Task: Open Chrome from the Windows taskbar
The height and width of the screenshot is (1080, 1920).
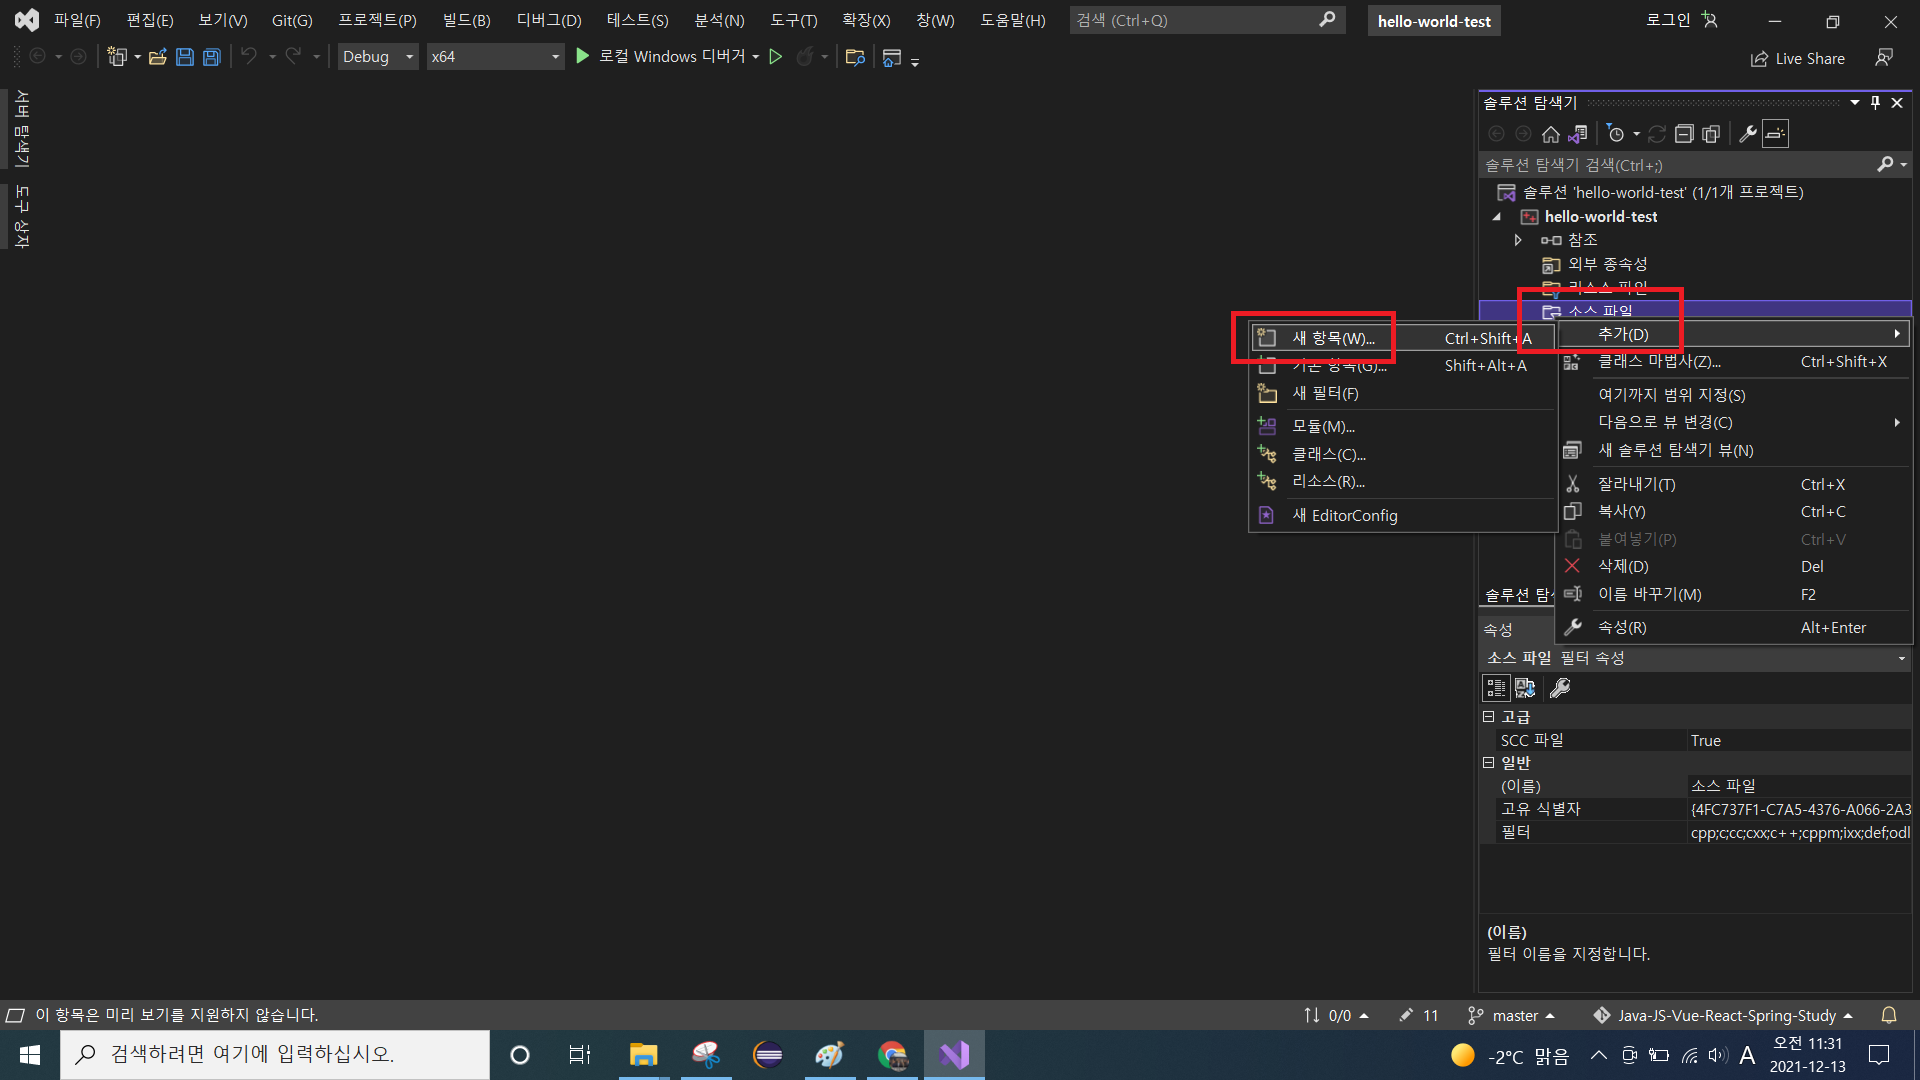Action: [x=892, y=1055]
